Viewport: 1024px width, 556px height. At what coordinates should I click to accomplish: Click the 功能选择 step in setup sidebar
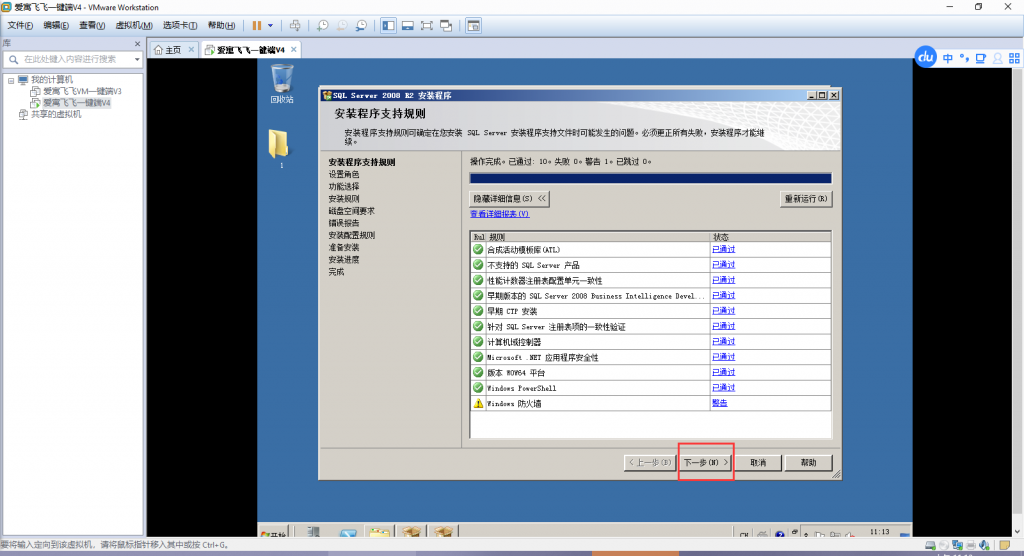click(x=344, y=187)
